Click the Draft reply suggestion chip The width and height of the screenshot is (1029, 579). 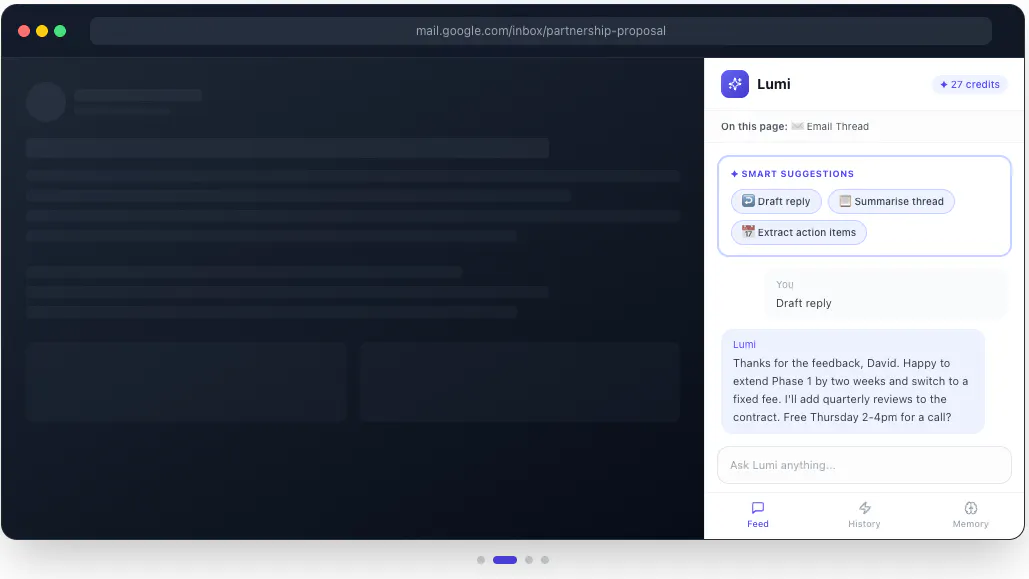[776, 202]
